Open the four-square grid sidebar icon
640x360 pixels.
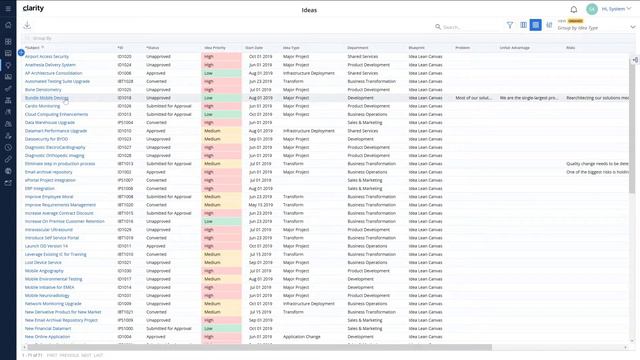[8, 41]
